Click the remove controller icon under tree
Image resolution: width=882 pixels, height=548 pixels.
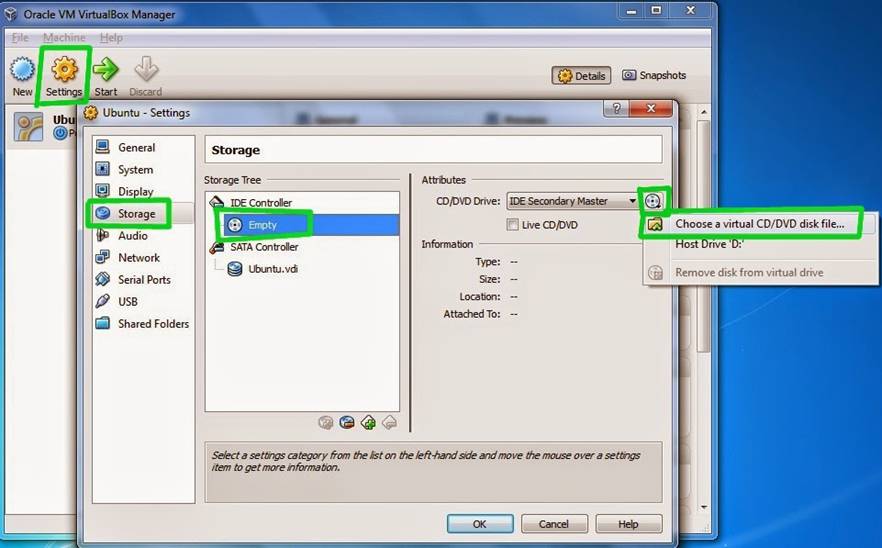pos(390,423)
